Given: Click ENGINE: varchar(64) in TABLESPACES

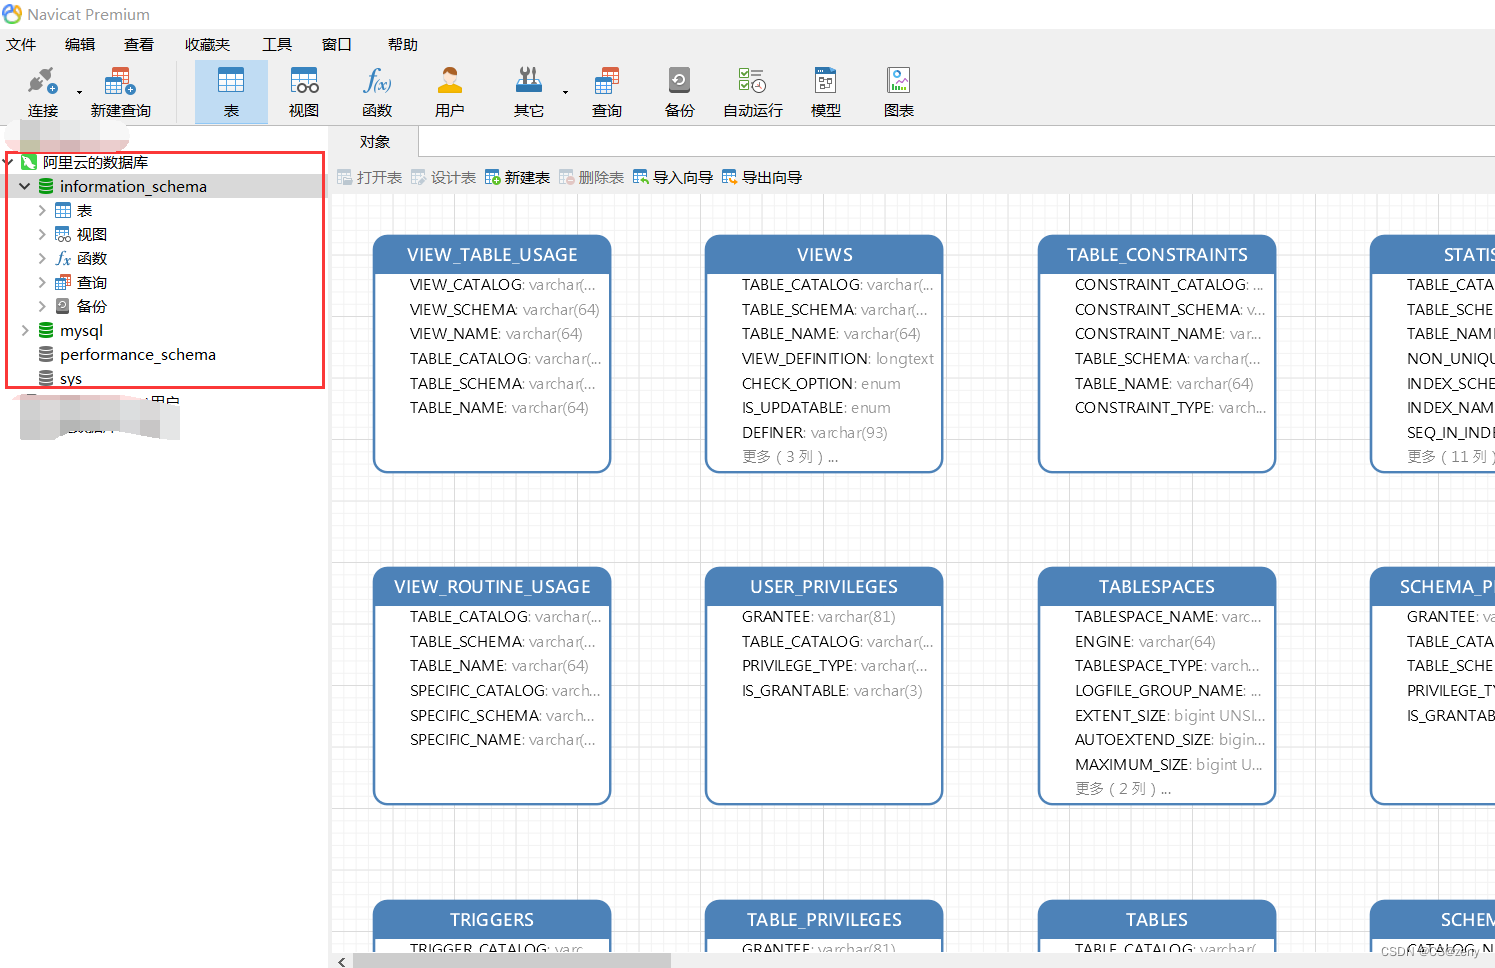Looking at the screenshot, I should (1145, 641).
